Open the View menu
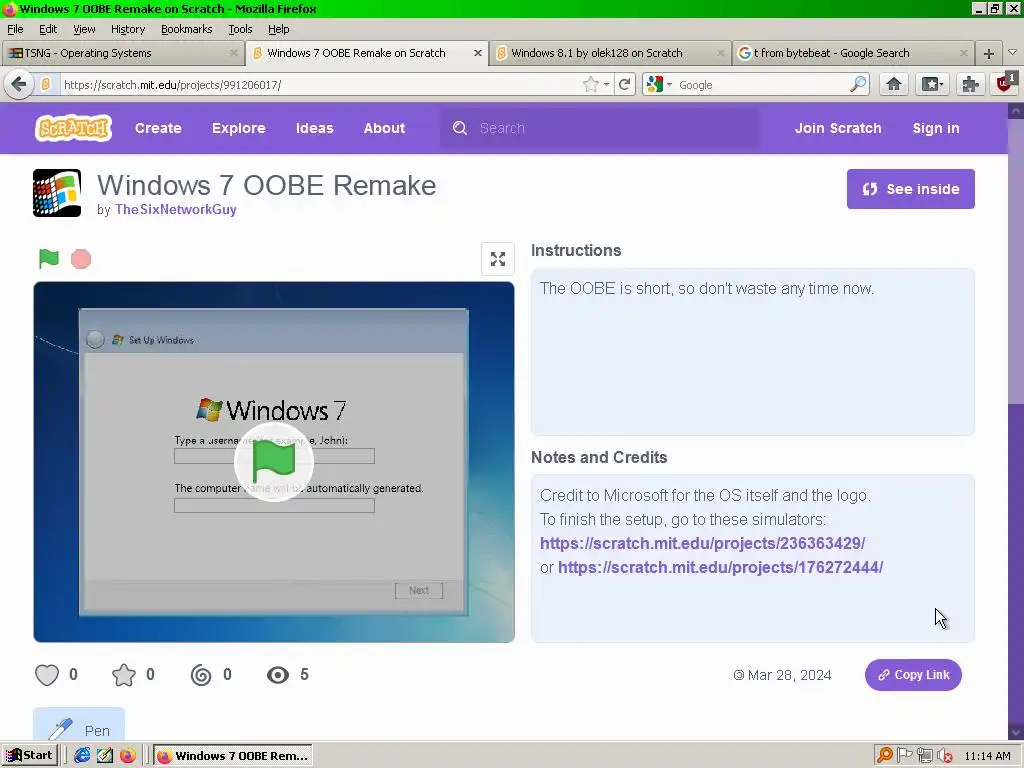The width and height of the screenshot is (1024, 768). 84,29
